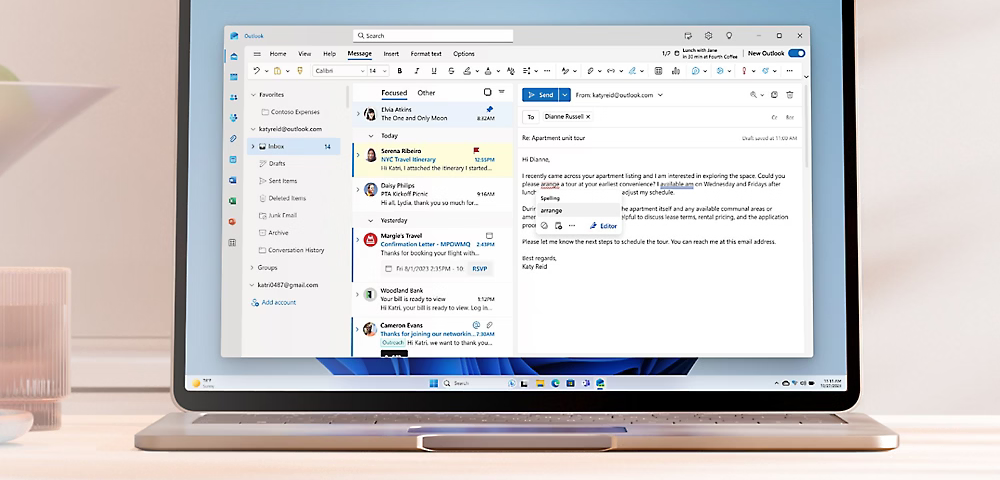Toggle the select-all checkbox above message list
Viewport: 1000px width, 480px height.
pyautogui.click(x=487, y=92)
